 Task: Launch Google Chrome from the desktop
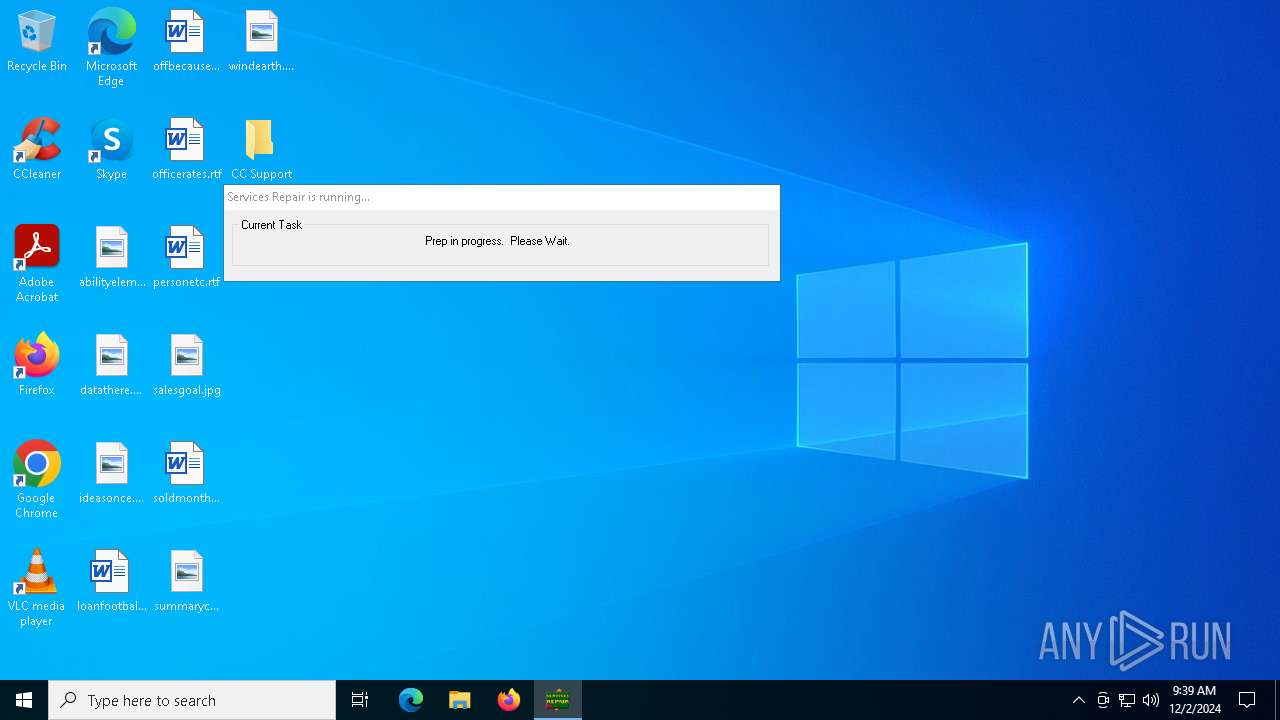[37, 479]
